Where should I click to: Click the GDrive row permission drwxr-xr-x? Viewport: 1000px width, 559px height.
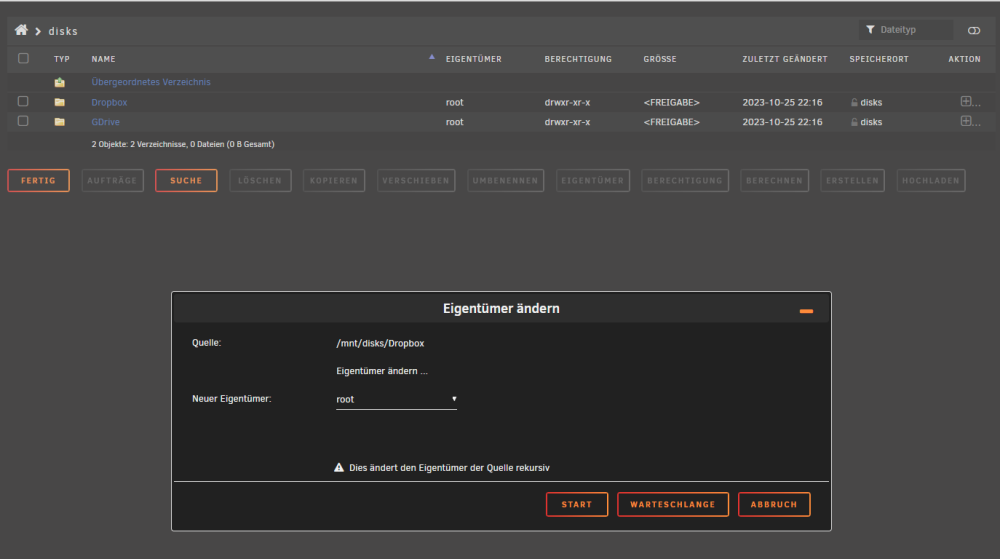coord(567,122)
